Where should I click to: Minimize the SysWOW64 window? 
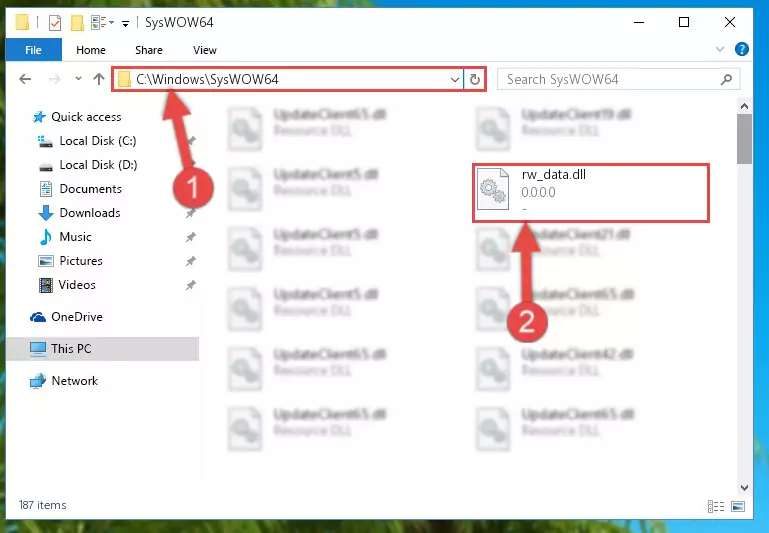[x=639, y=22]
